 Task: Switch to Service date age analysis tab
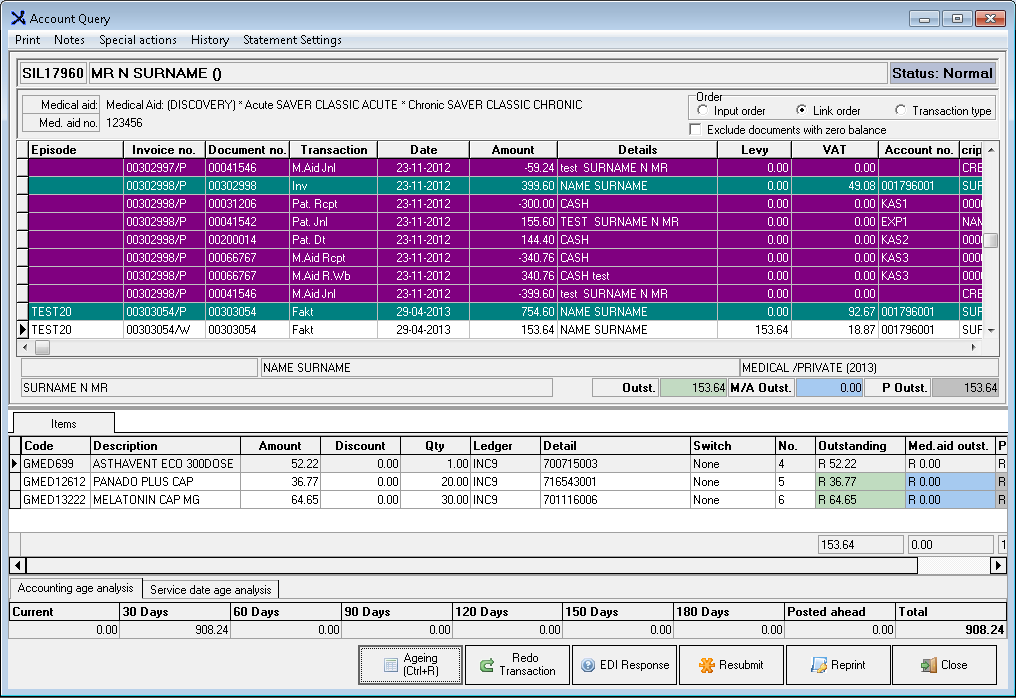211,590
